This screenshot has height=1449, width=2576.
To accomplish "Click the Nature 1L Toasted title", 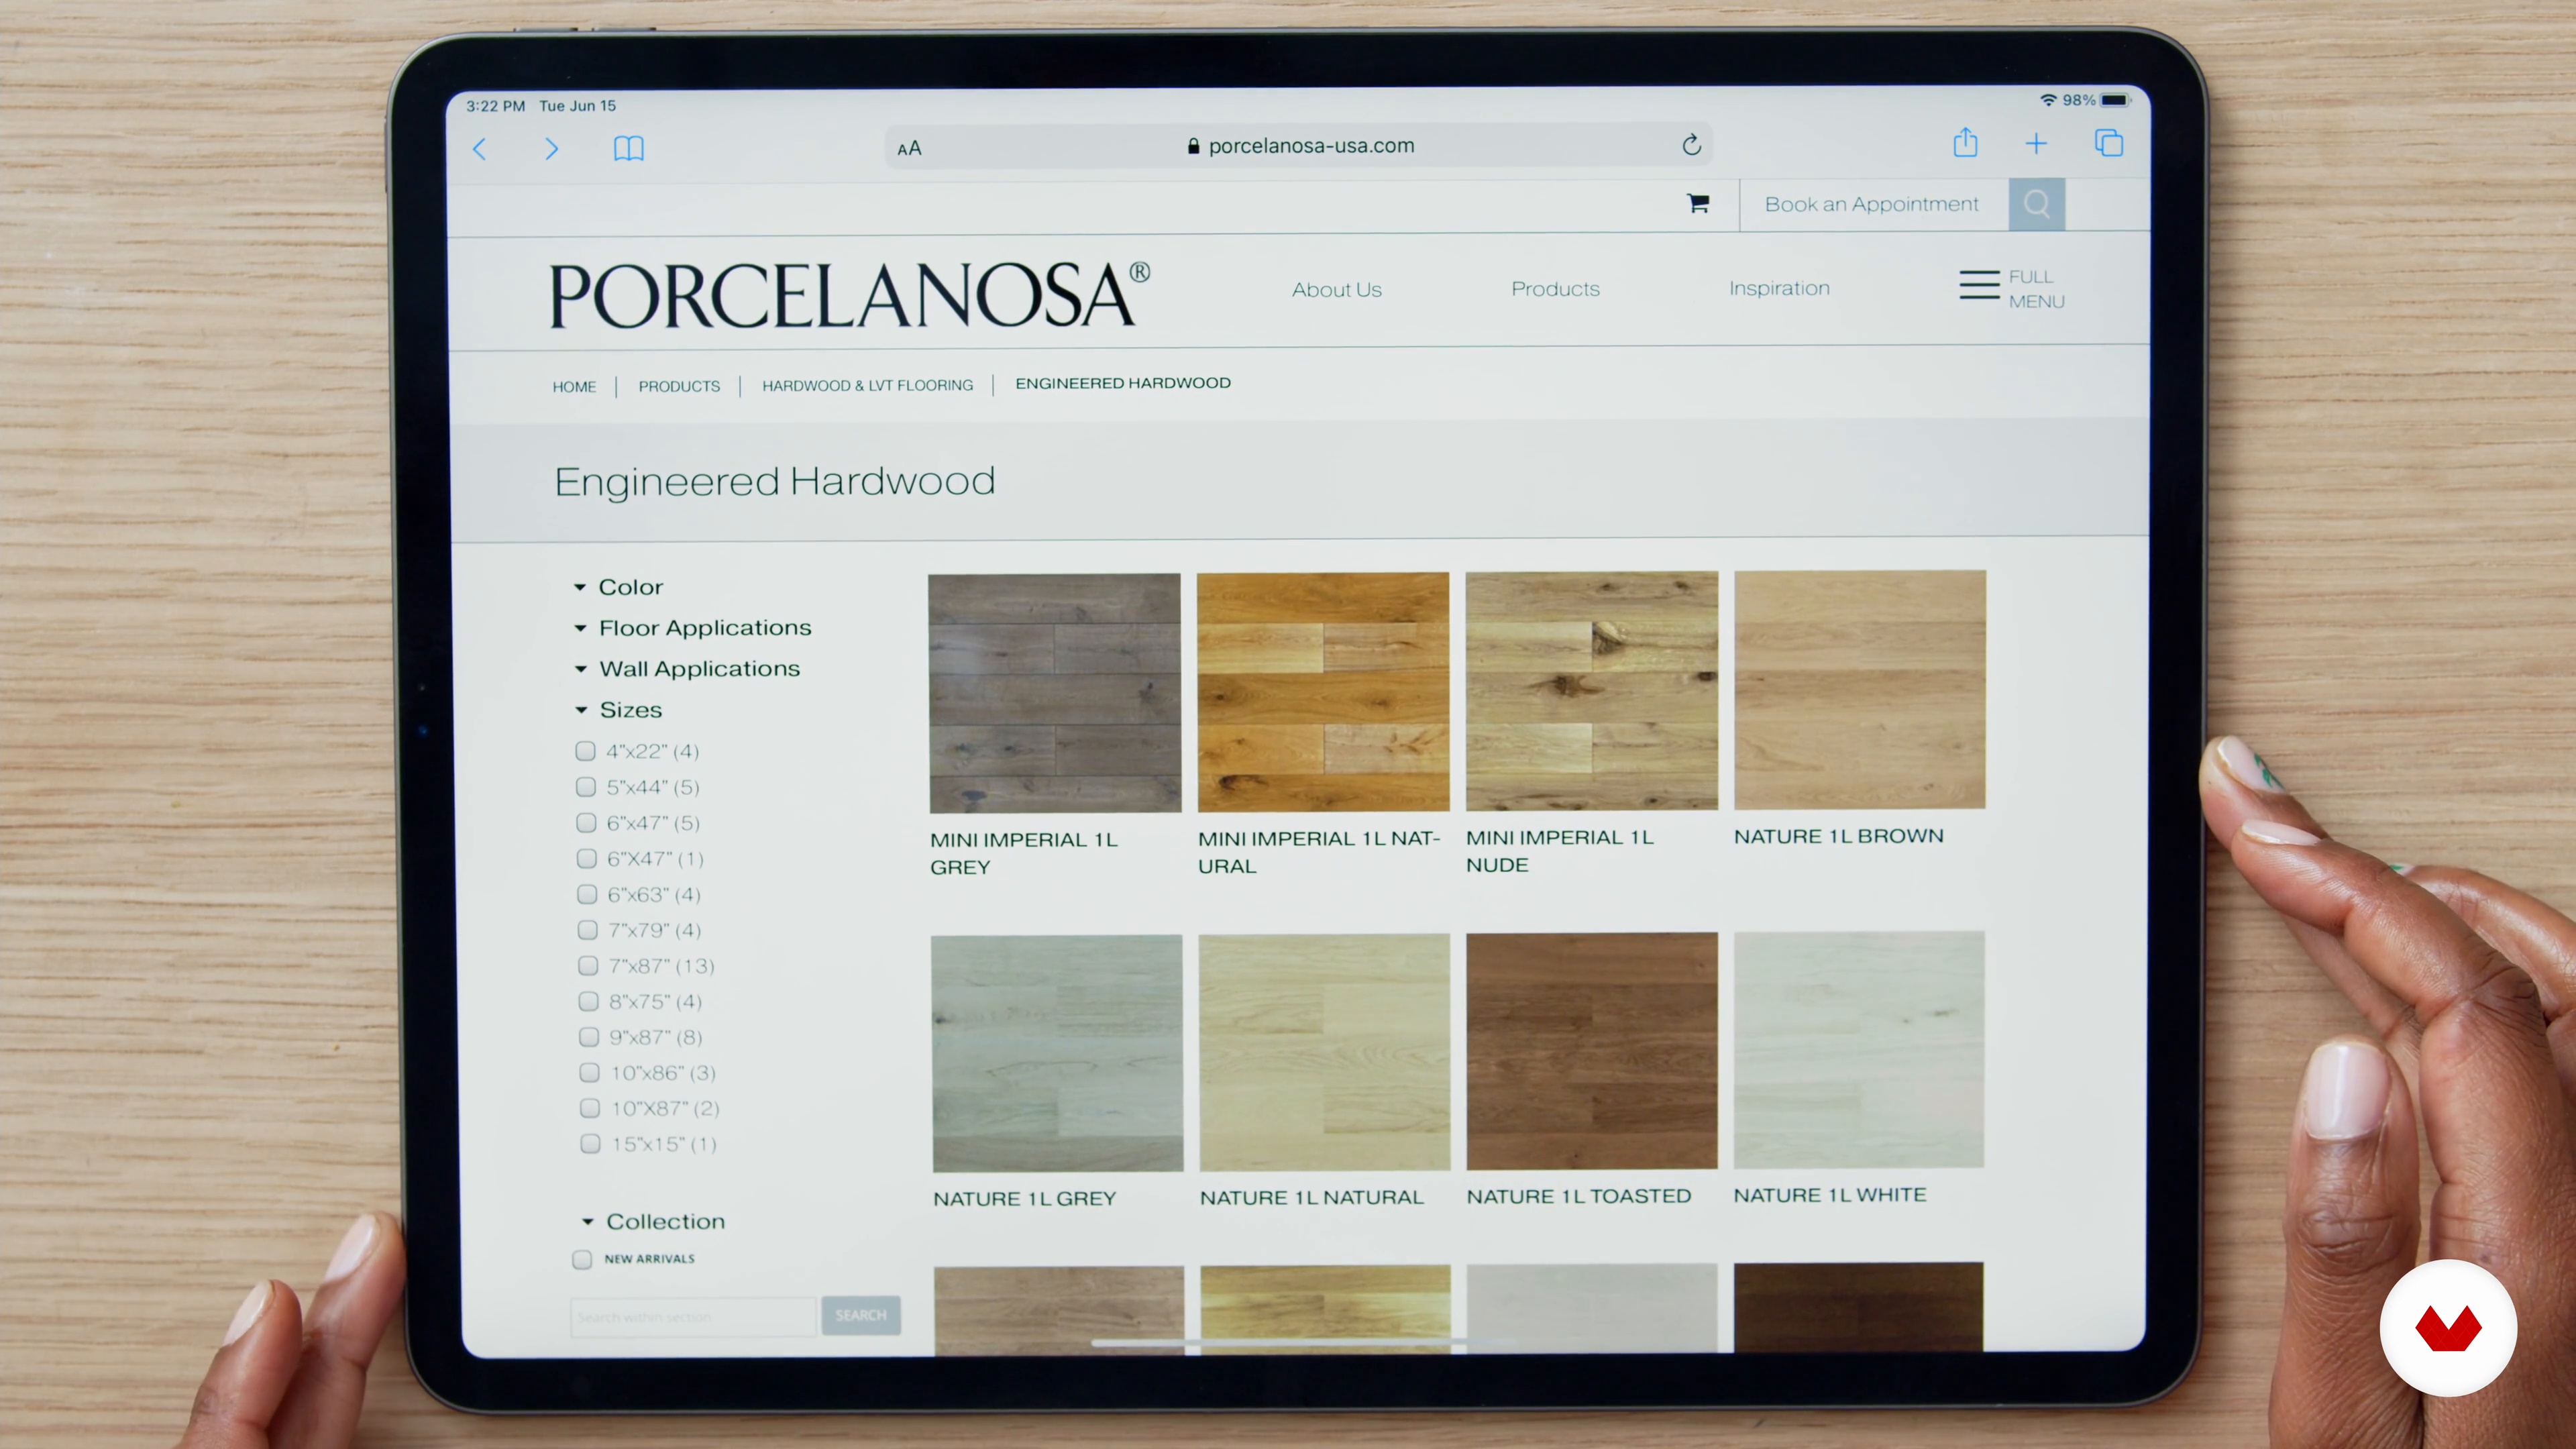I will tap(1579, 1197).
